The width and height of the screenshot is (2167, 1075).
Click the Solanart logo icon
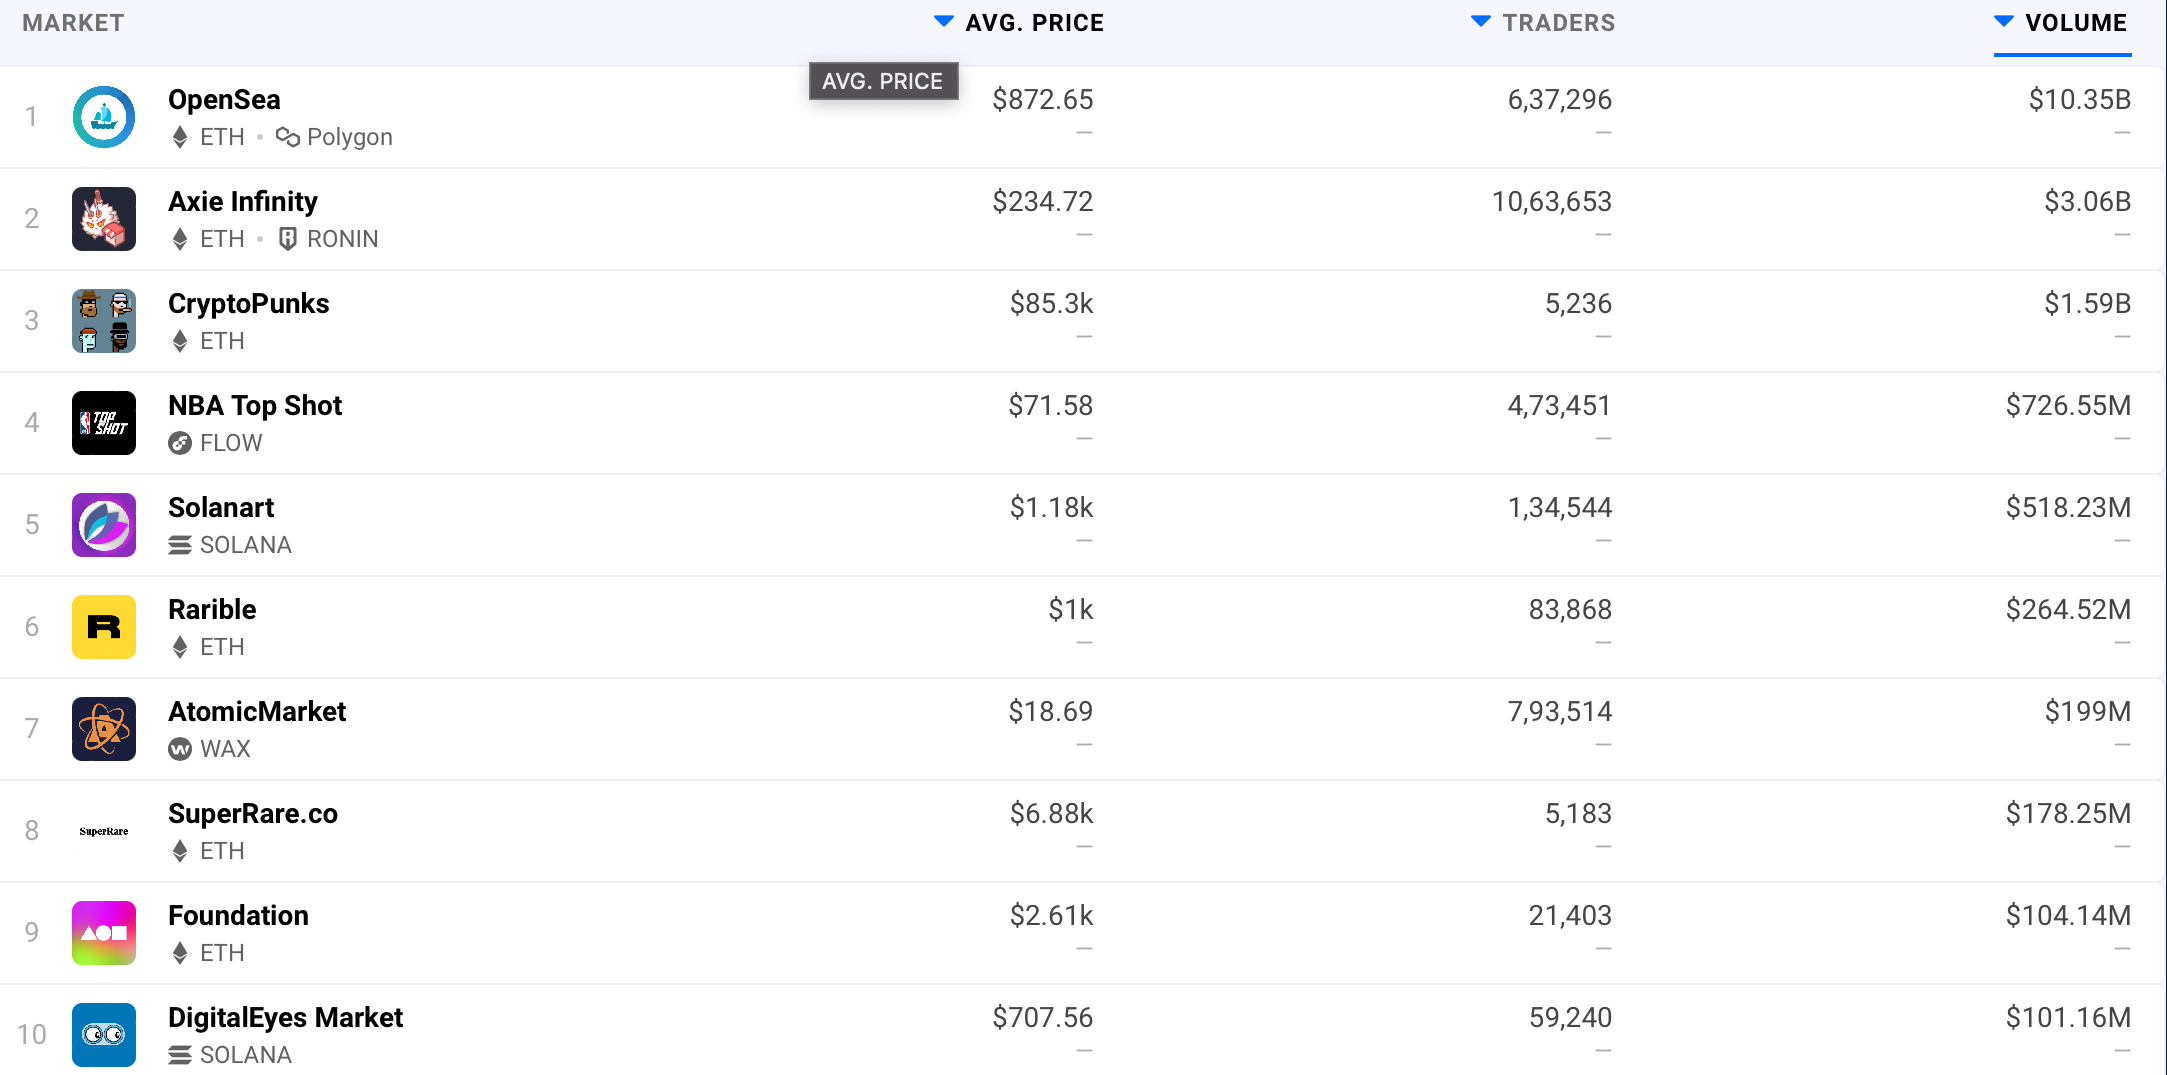(104, 525)
